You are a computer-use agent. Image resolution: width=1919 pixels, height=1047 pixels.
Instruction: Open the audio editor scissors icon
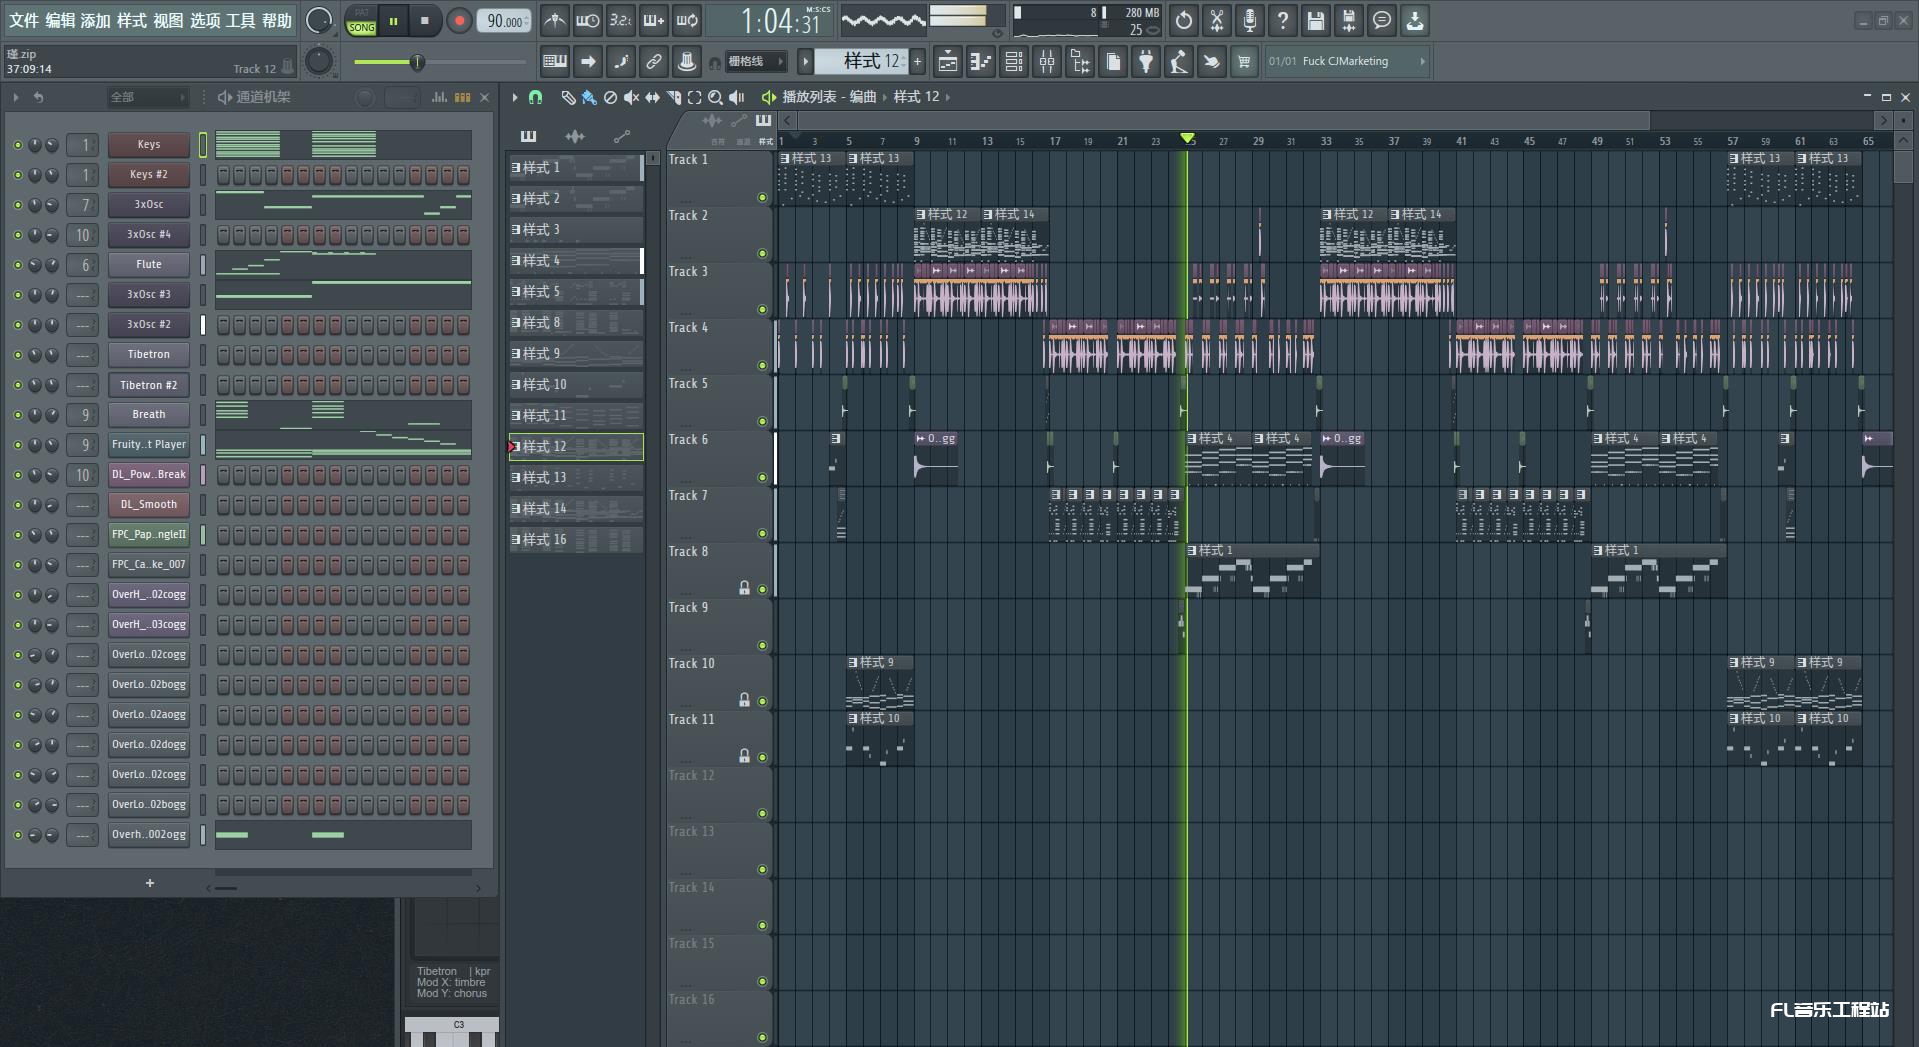[x=1217, y=20]
